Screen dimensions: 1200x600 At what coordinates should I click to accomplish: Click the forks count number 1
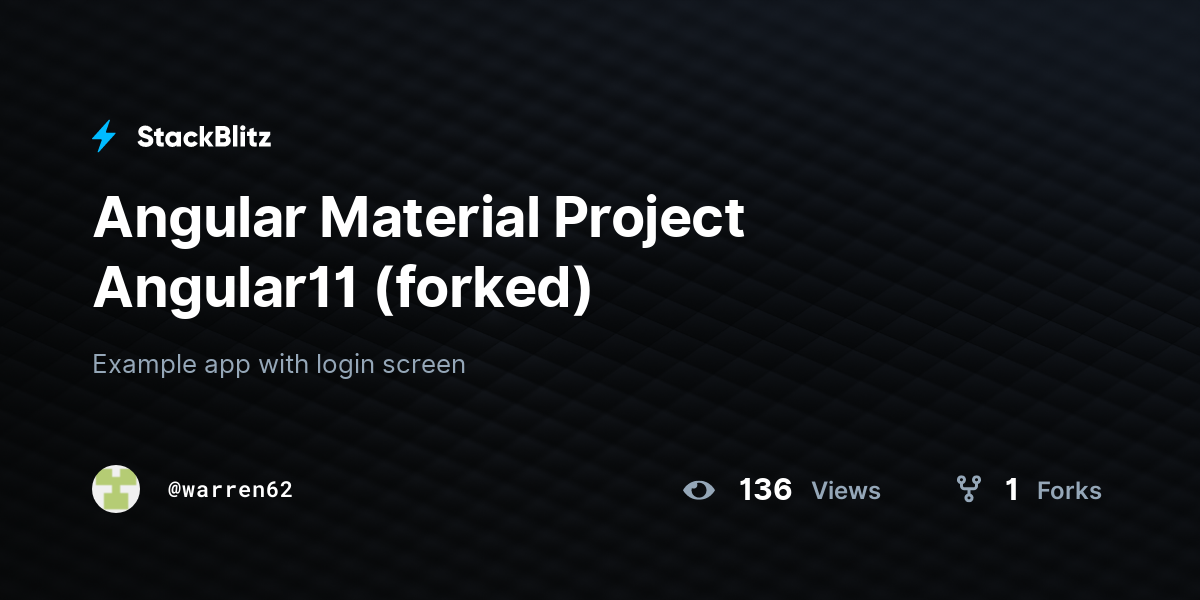tap(1012, 490)
